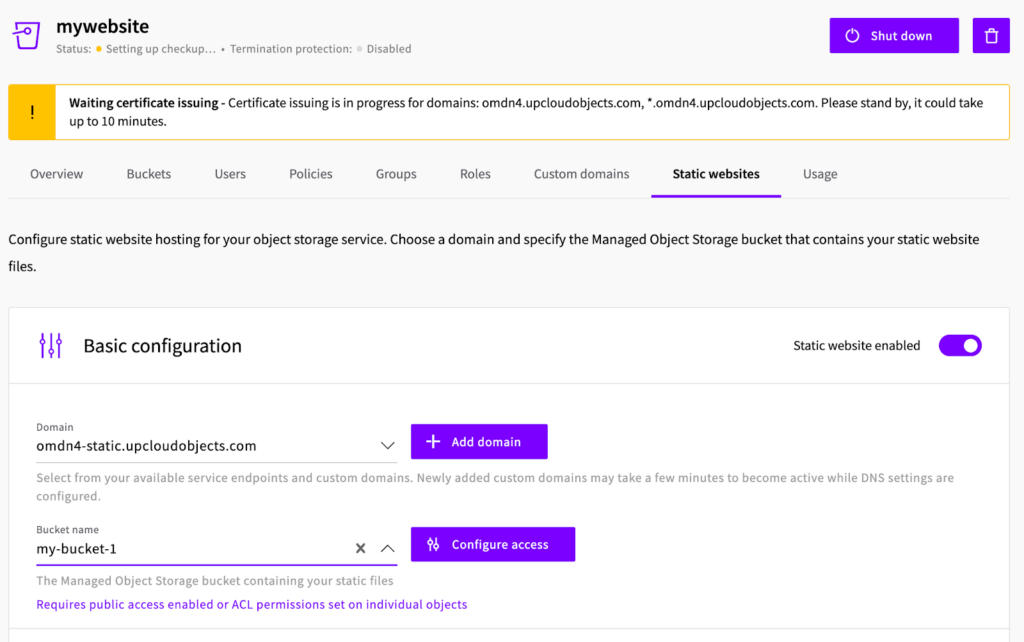
Task: Click the Termination protection Disabled text
Action: pyautogui.click(x=321, y=49)
